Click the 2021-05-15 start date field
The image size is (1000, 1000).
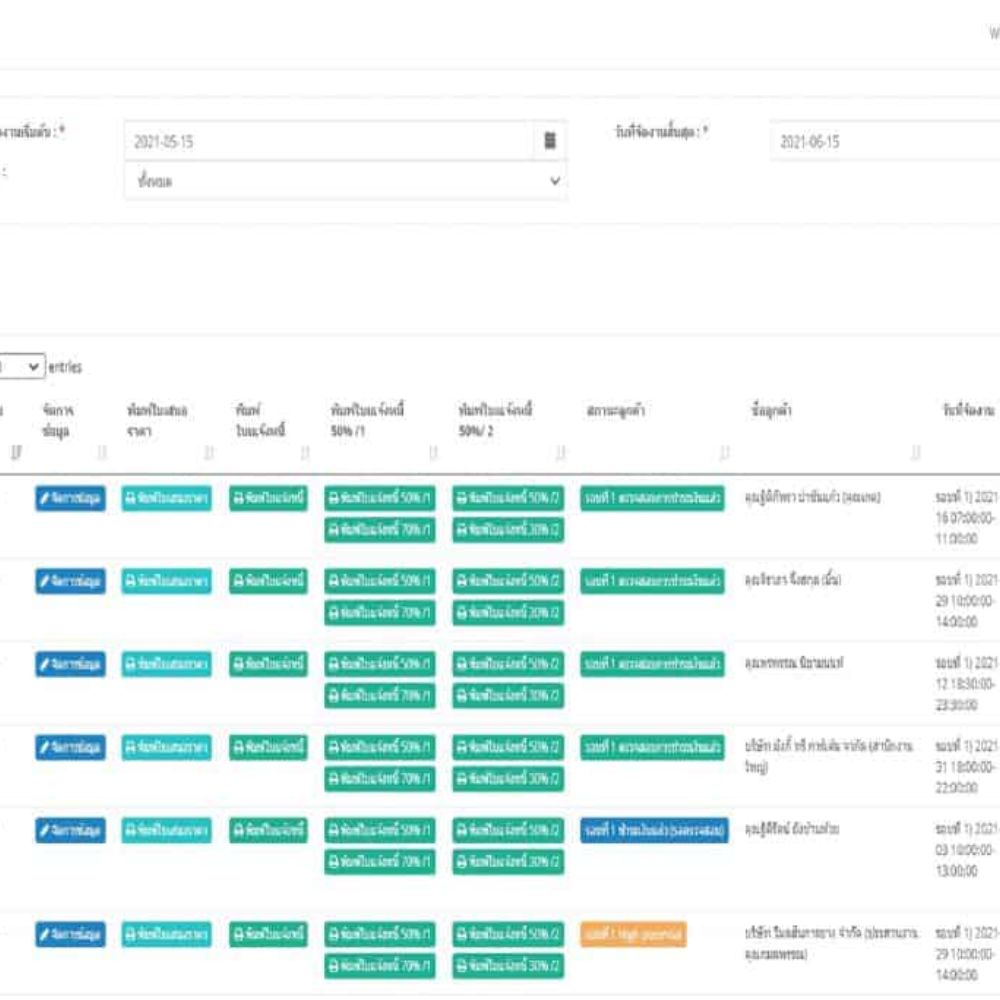(328, 141)
